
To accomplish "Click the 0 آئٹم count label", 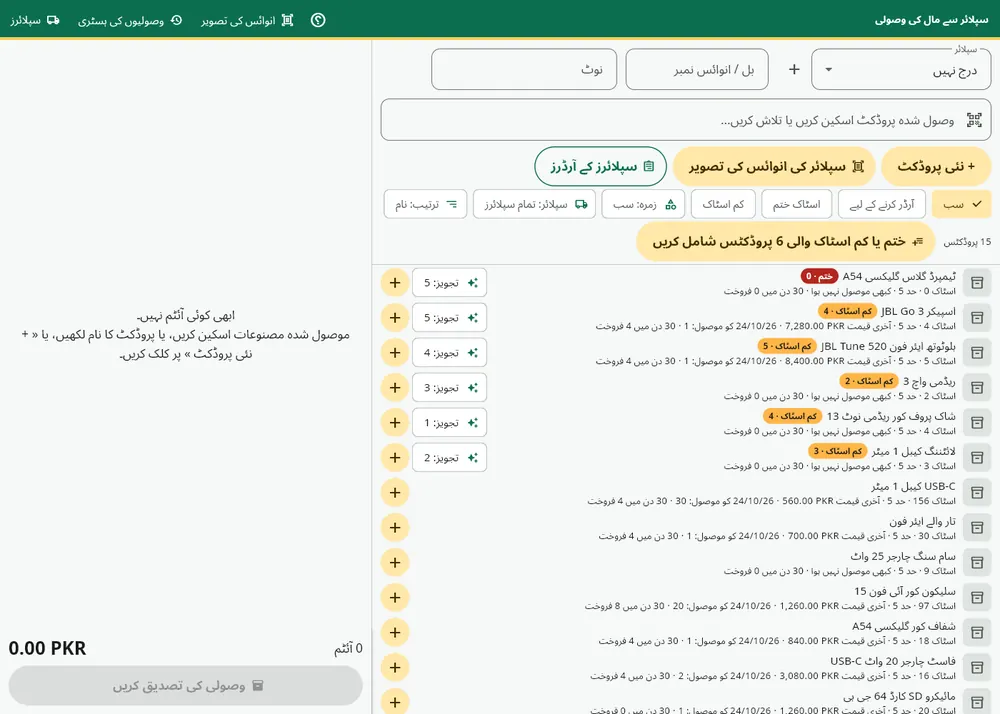I will pos(348,648).
